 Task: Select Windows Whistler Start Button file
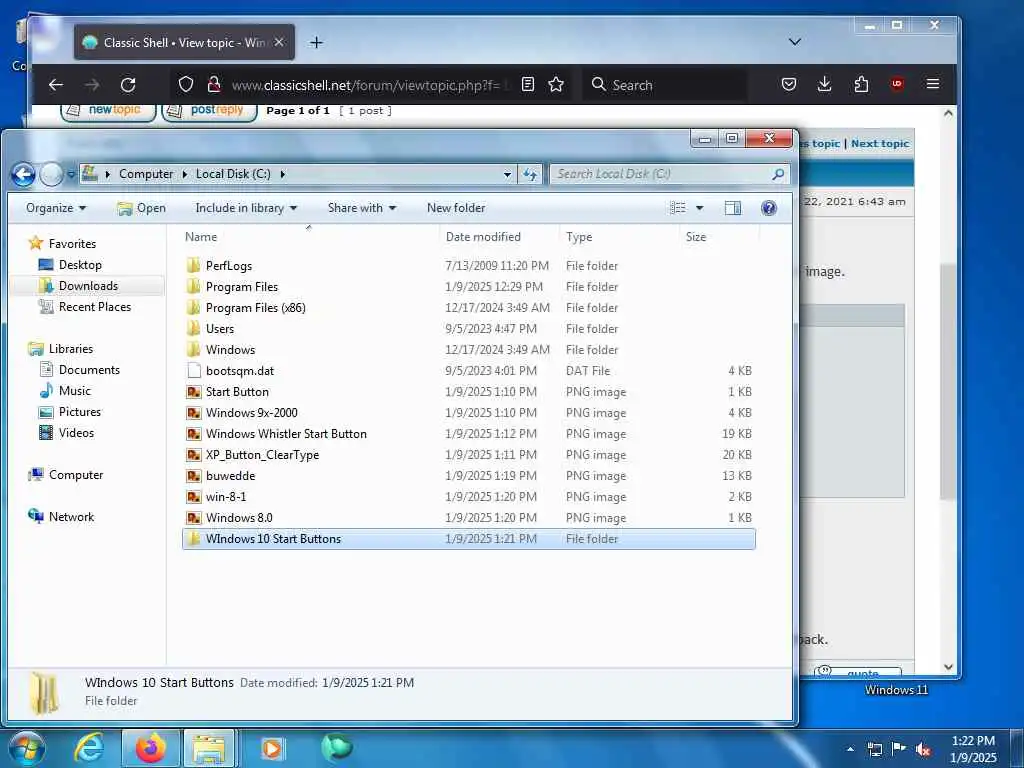[x=469, y=434]
